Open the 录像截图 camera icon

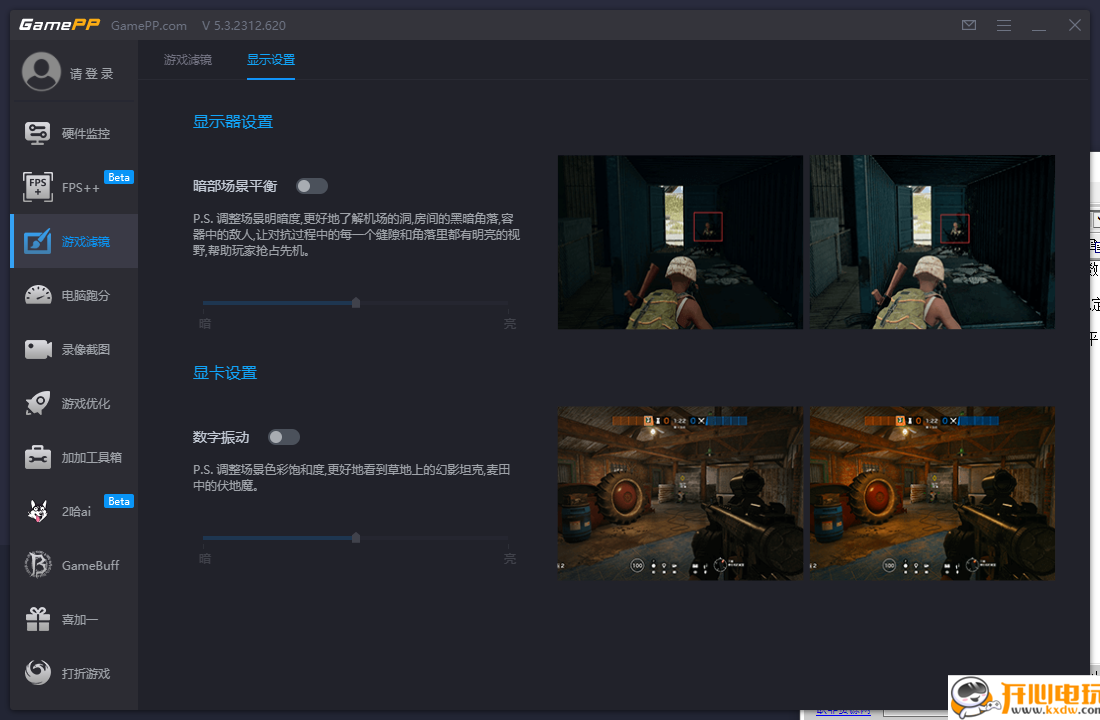(38, 349)
